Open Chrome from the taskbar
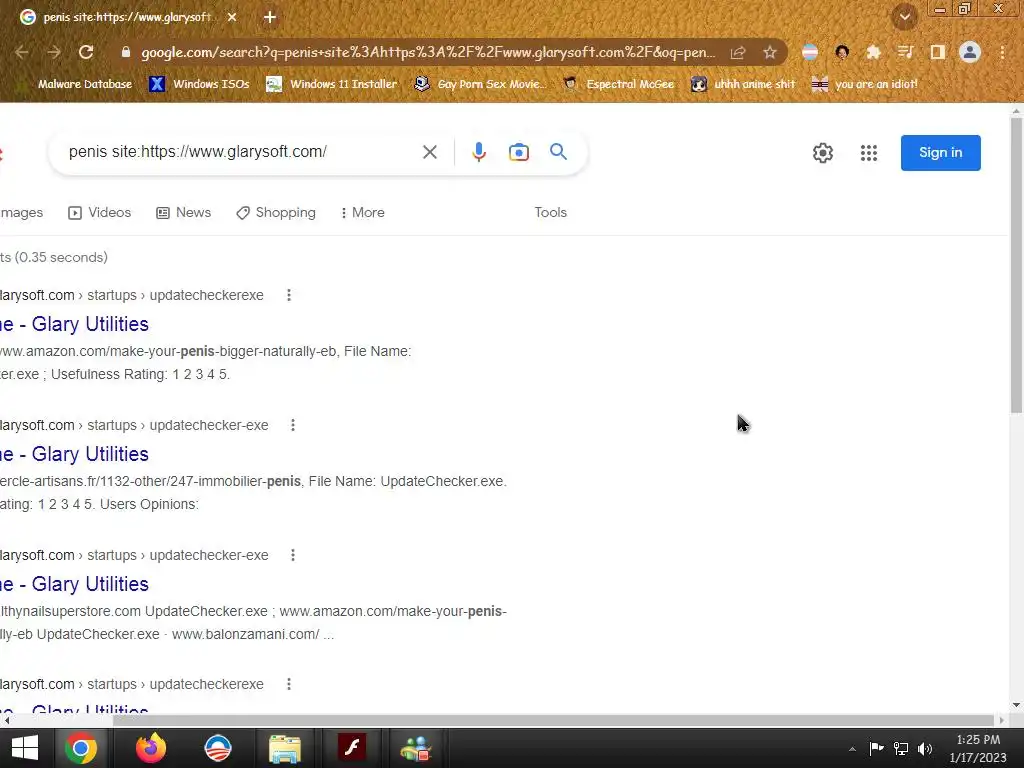Viewport: 1024px width, 768px height. pyautogui.click(x=81, y=748)
